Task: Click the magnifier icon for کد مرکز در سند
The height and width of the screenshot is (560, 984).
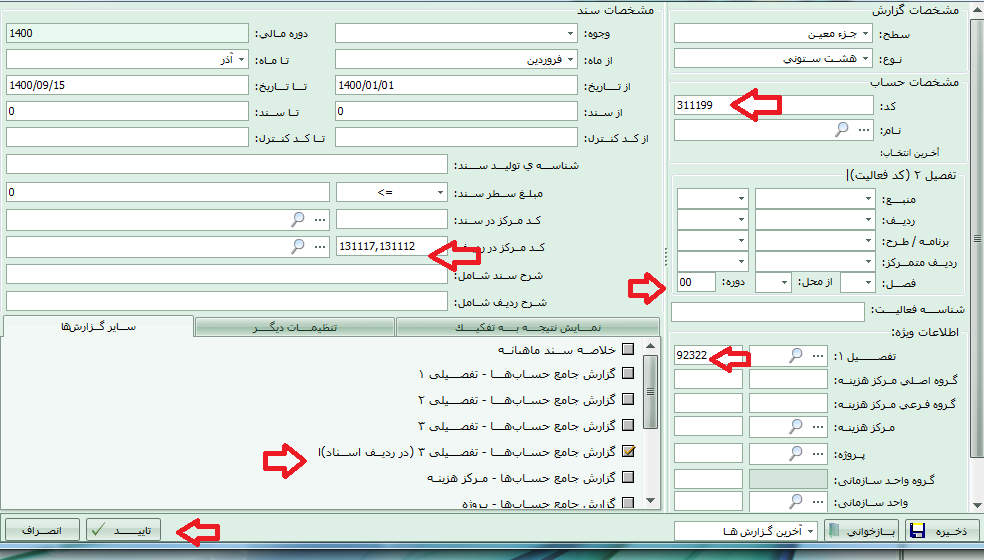Action: (297, 219)
